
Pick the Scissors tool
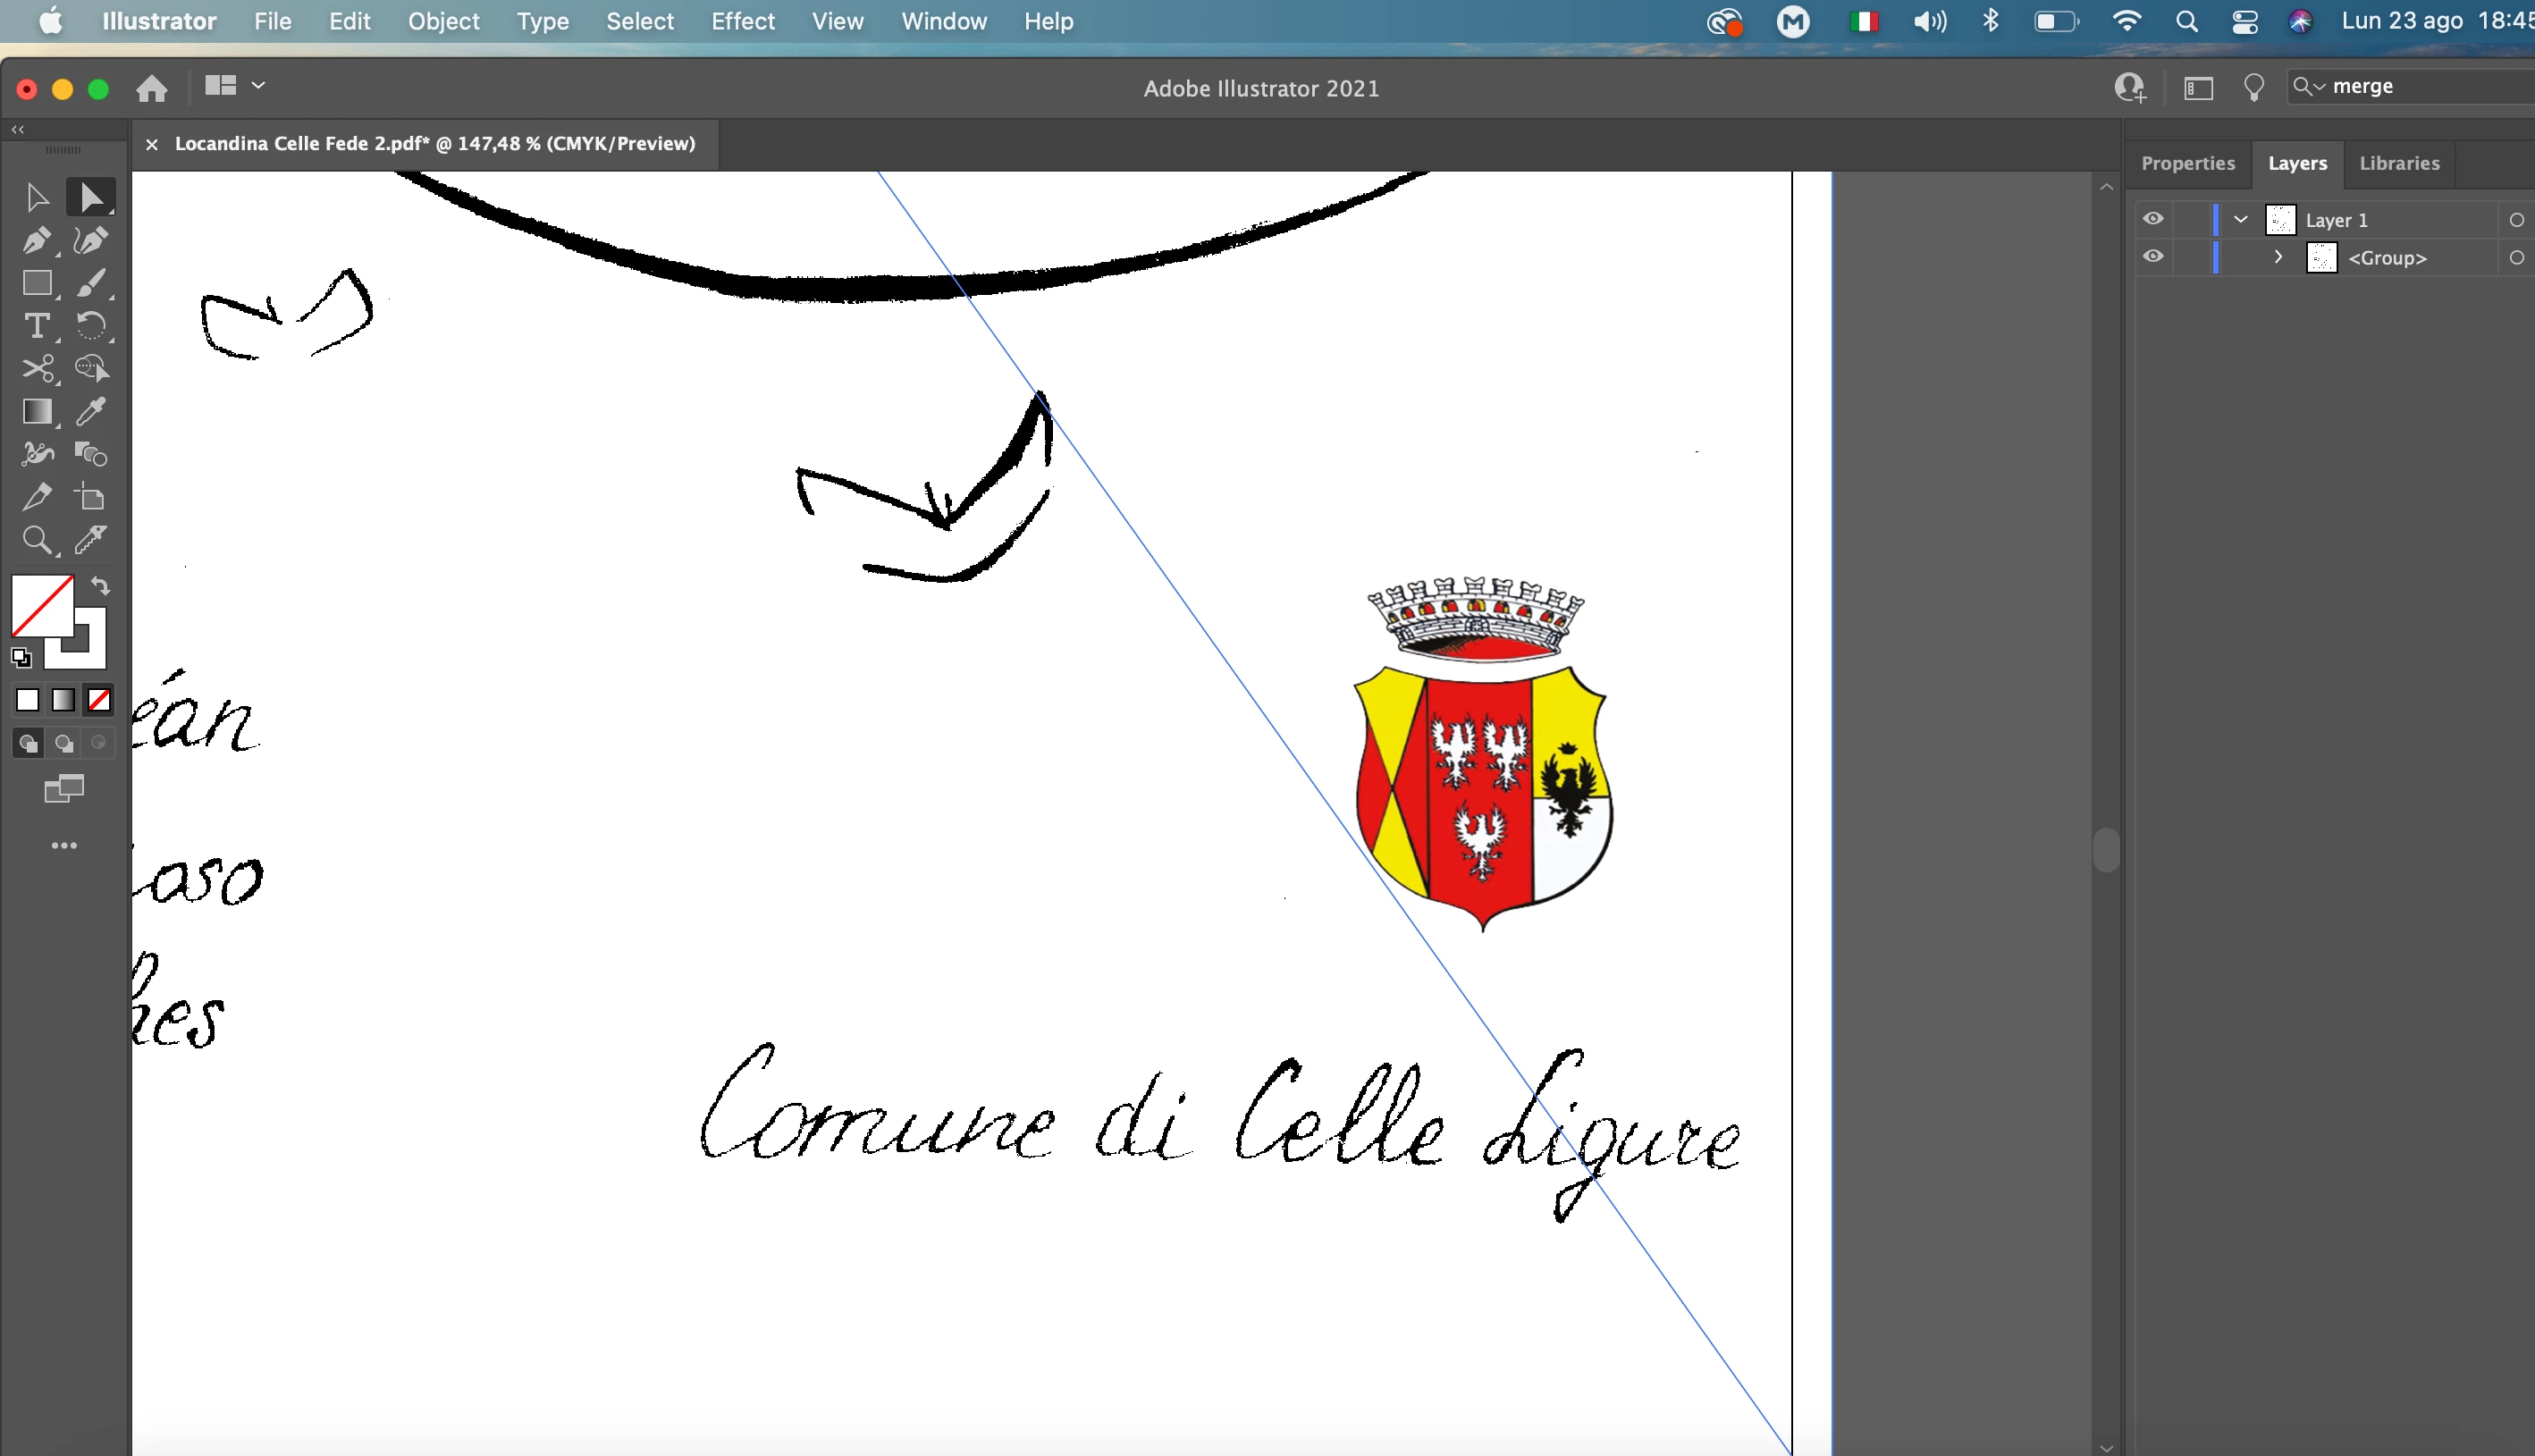coord(37,369)
